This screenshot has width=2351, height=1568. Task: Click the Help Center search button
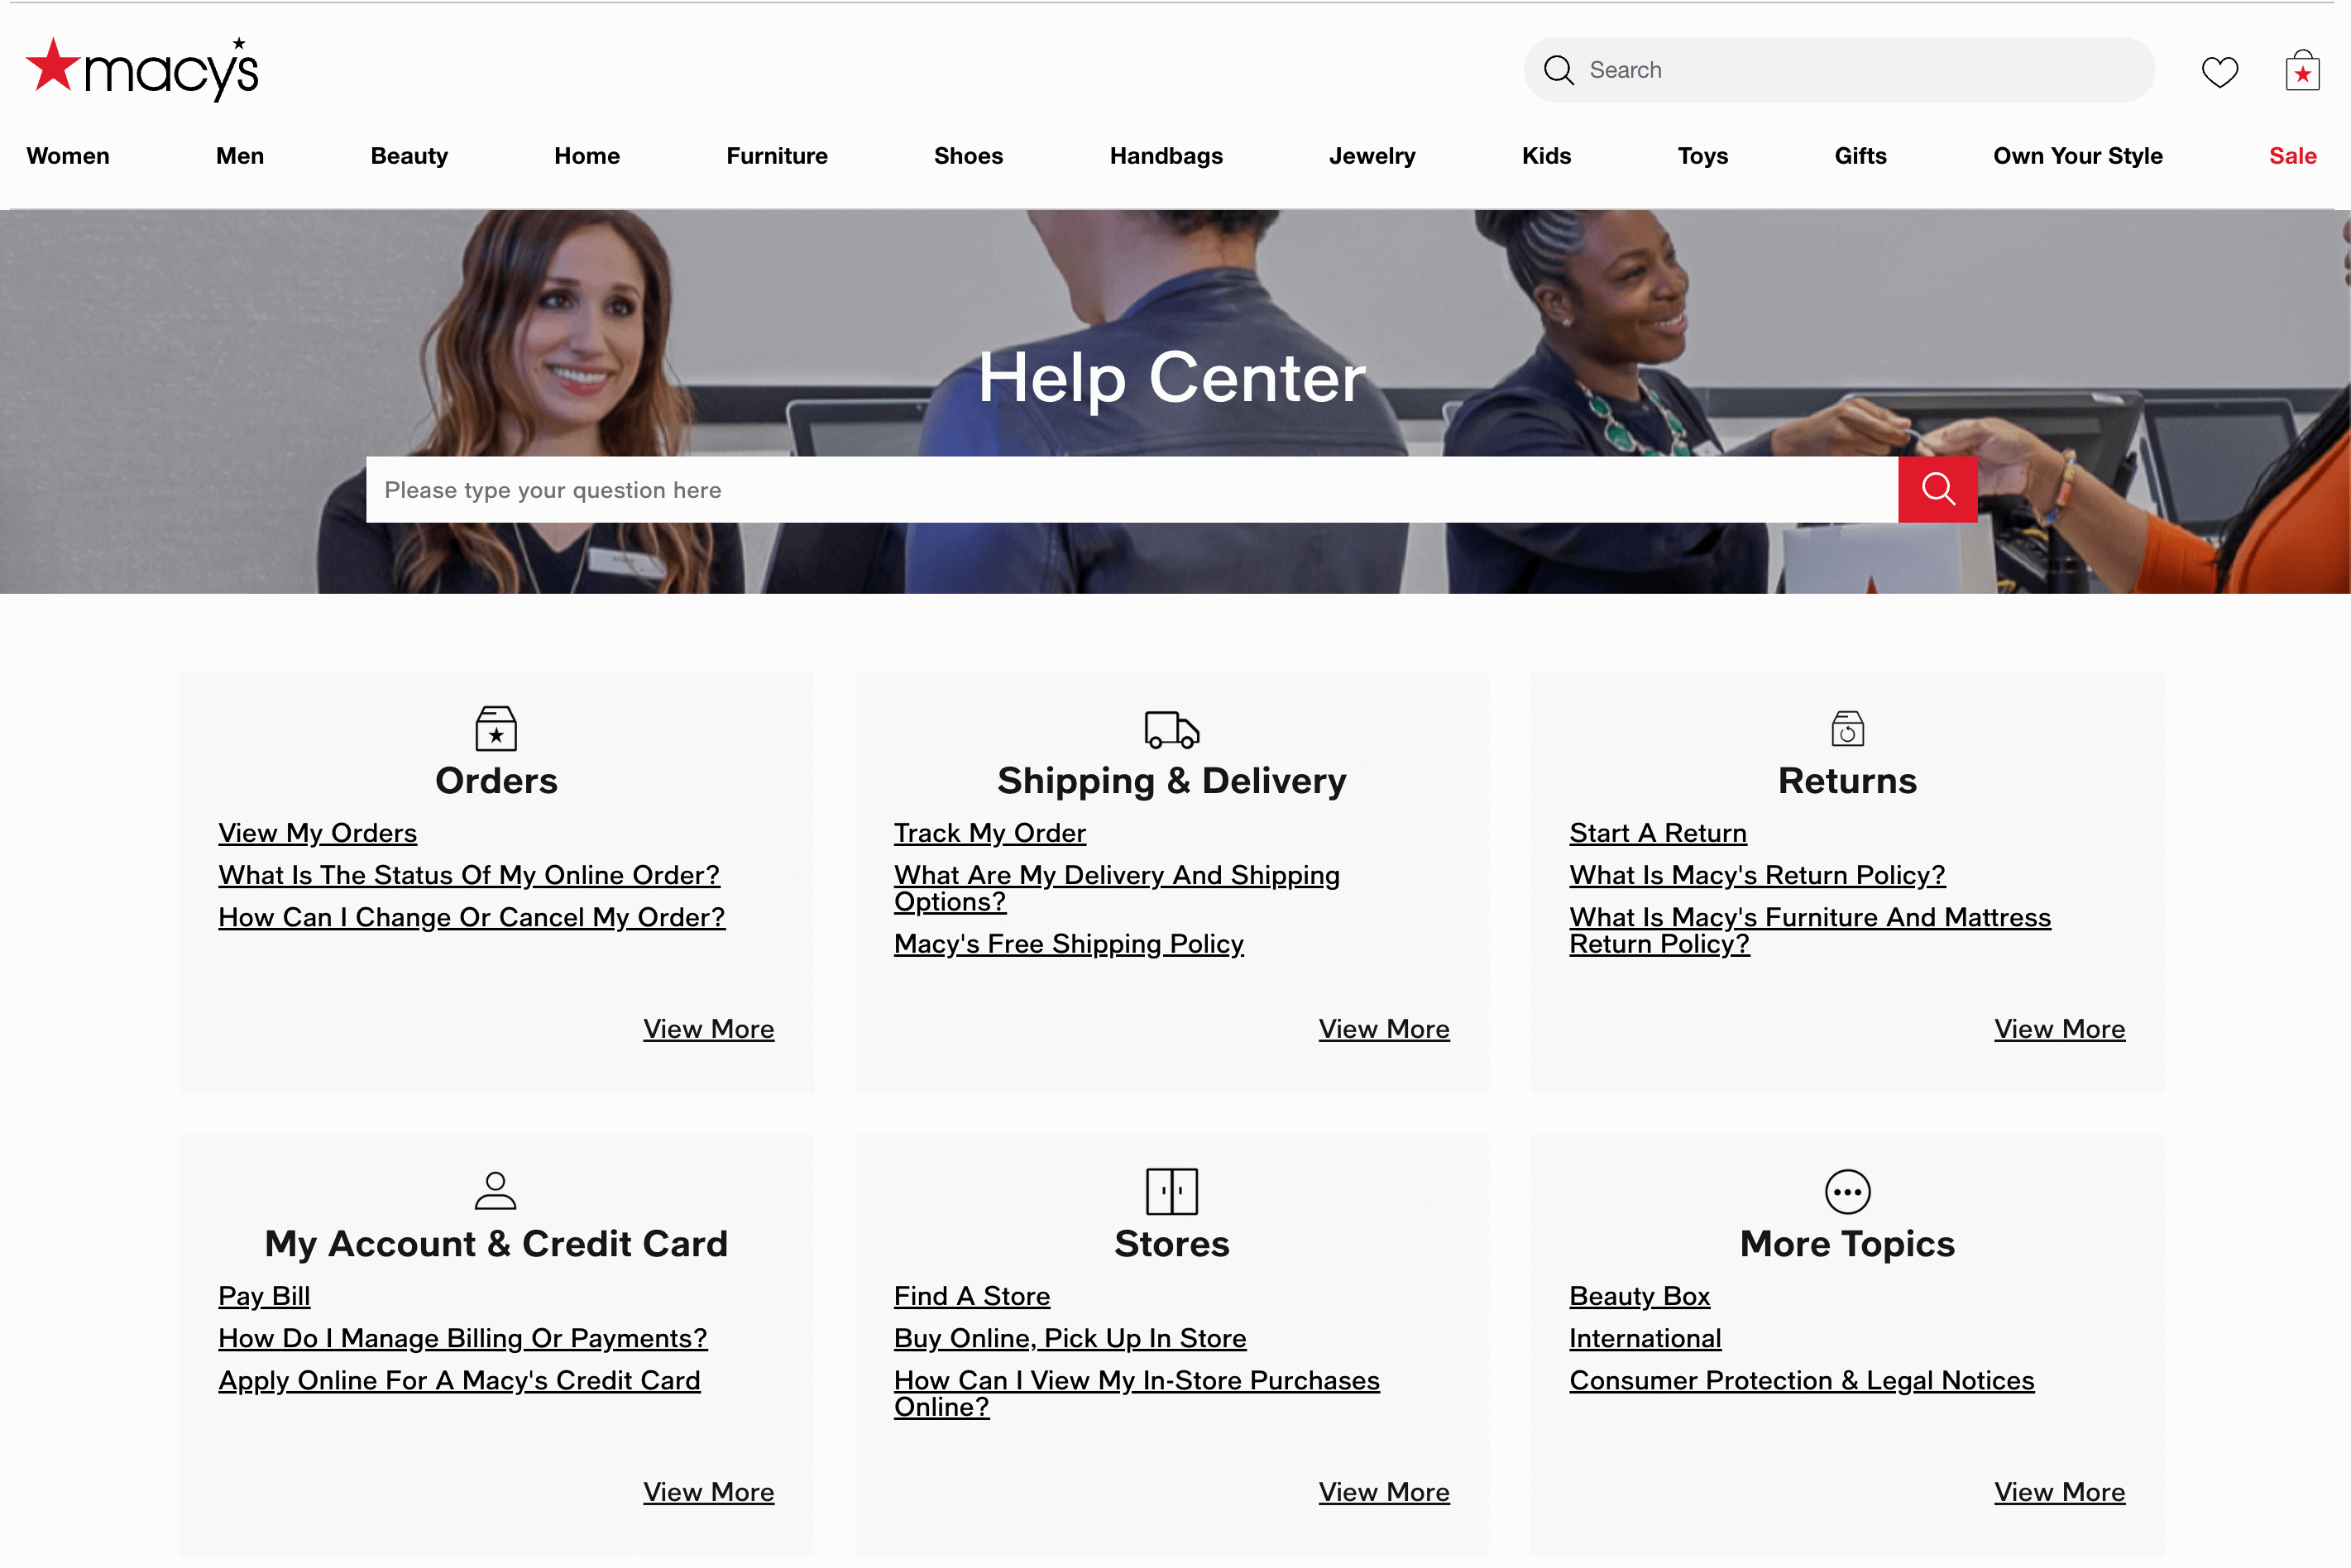pyautogui.click(x=1938, y=488)
